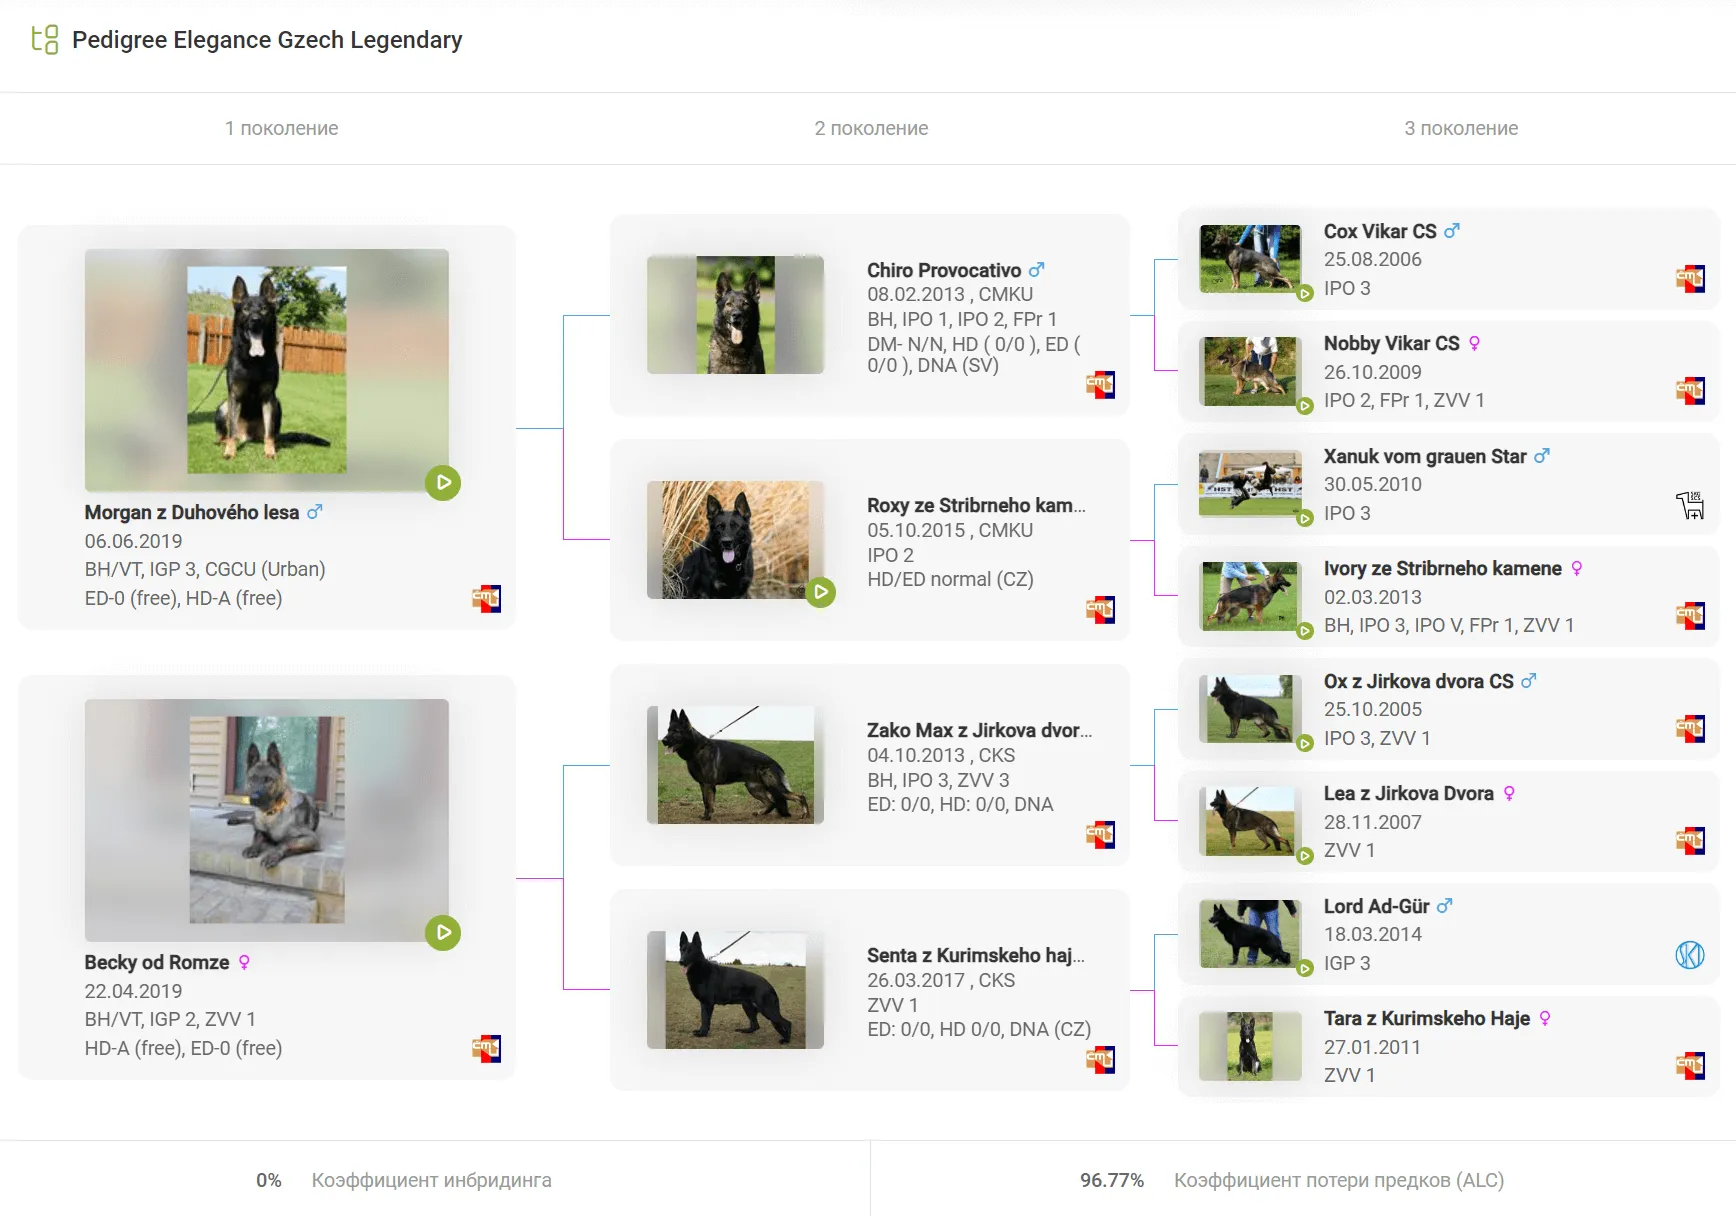Image resolution: width=1736 pixels, height=1216 pixels.
Task: Click the flag icon on Senta z Kurimskeho's card
Action: coord(1100,1059)
